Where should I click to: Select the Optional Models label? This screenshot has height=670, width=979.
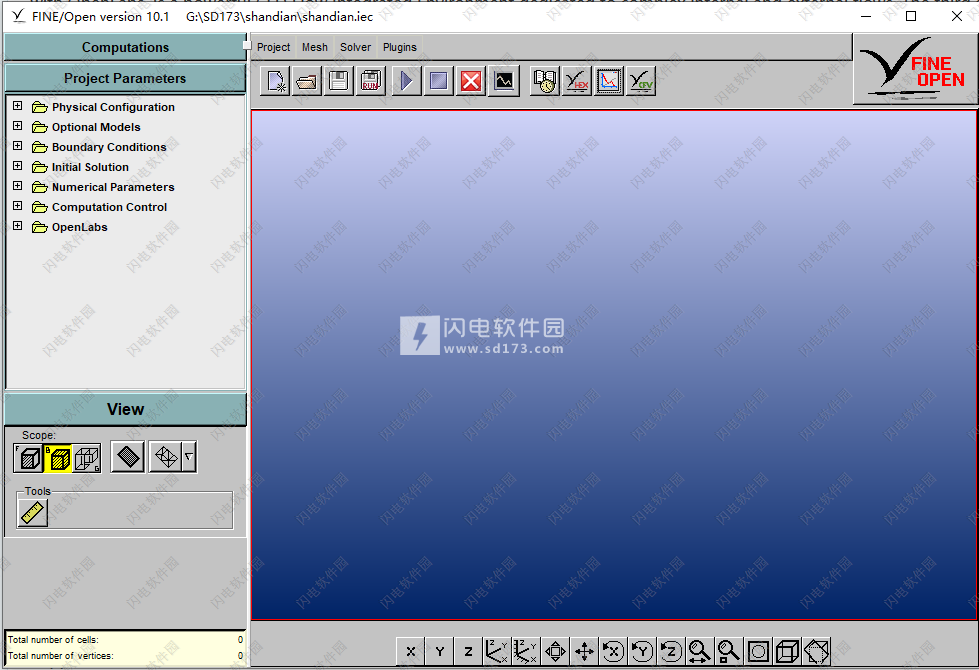pyautogui.click(x=96, y=127)
